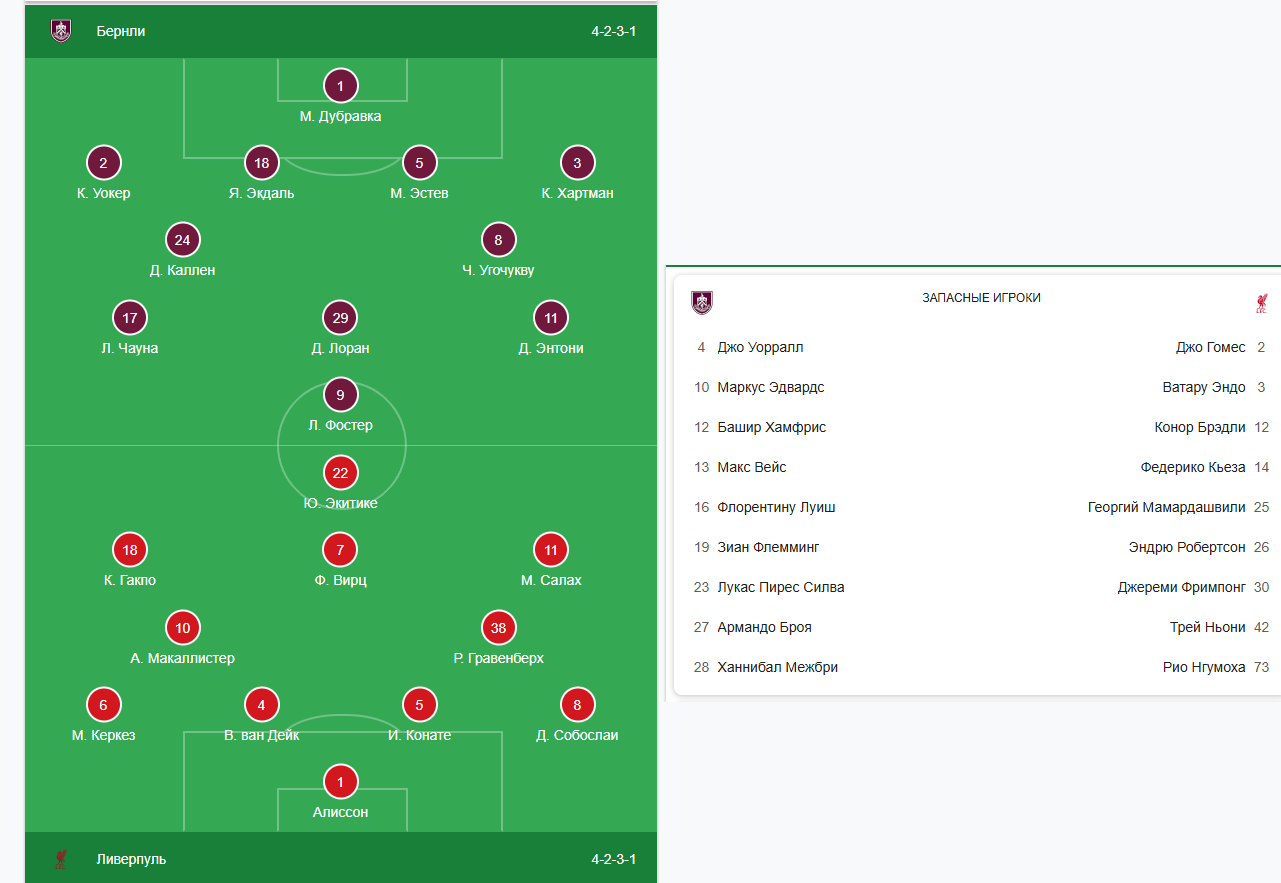The width and height of the screenshot is (1281, 883).
Task: Select В. ван Дейк's number 4 marker
Action: 261,705
